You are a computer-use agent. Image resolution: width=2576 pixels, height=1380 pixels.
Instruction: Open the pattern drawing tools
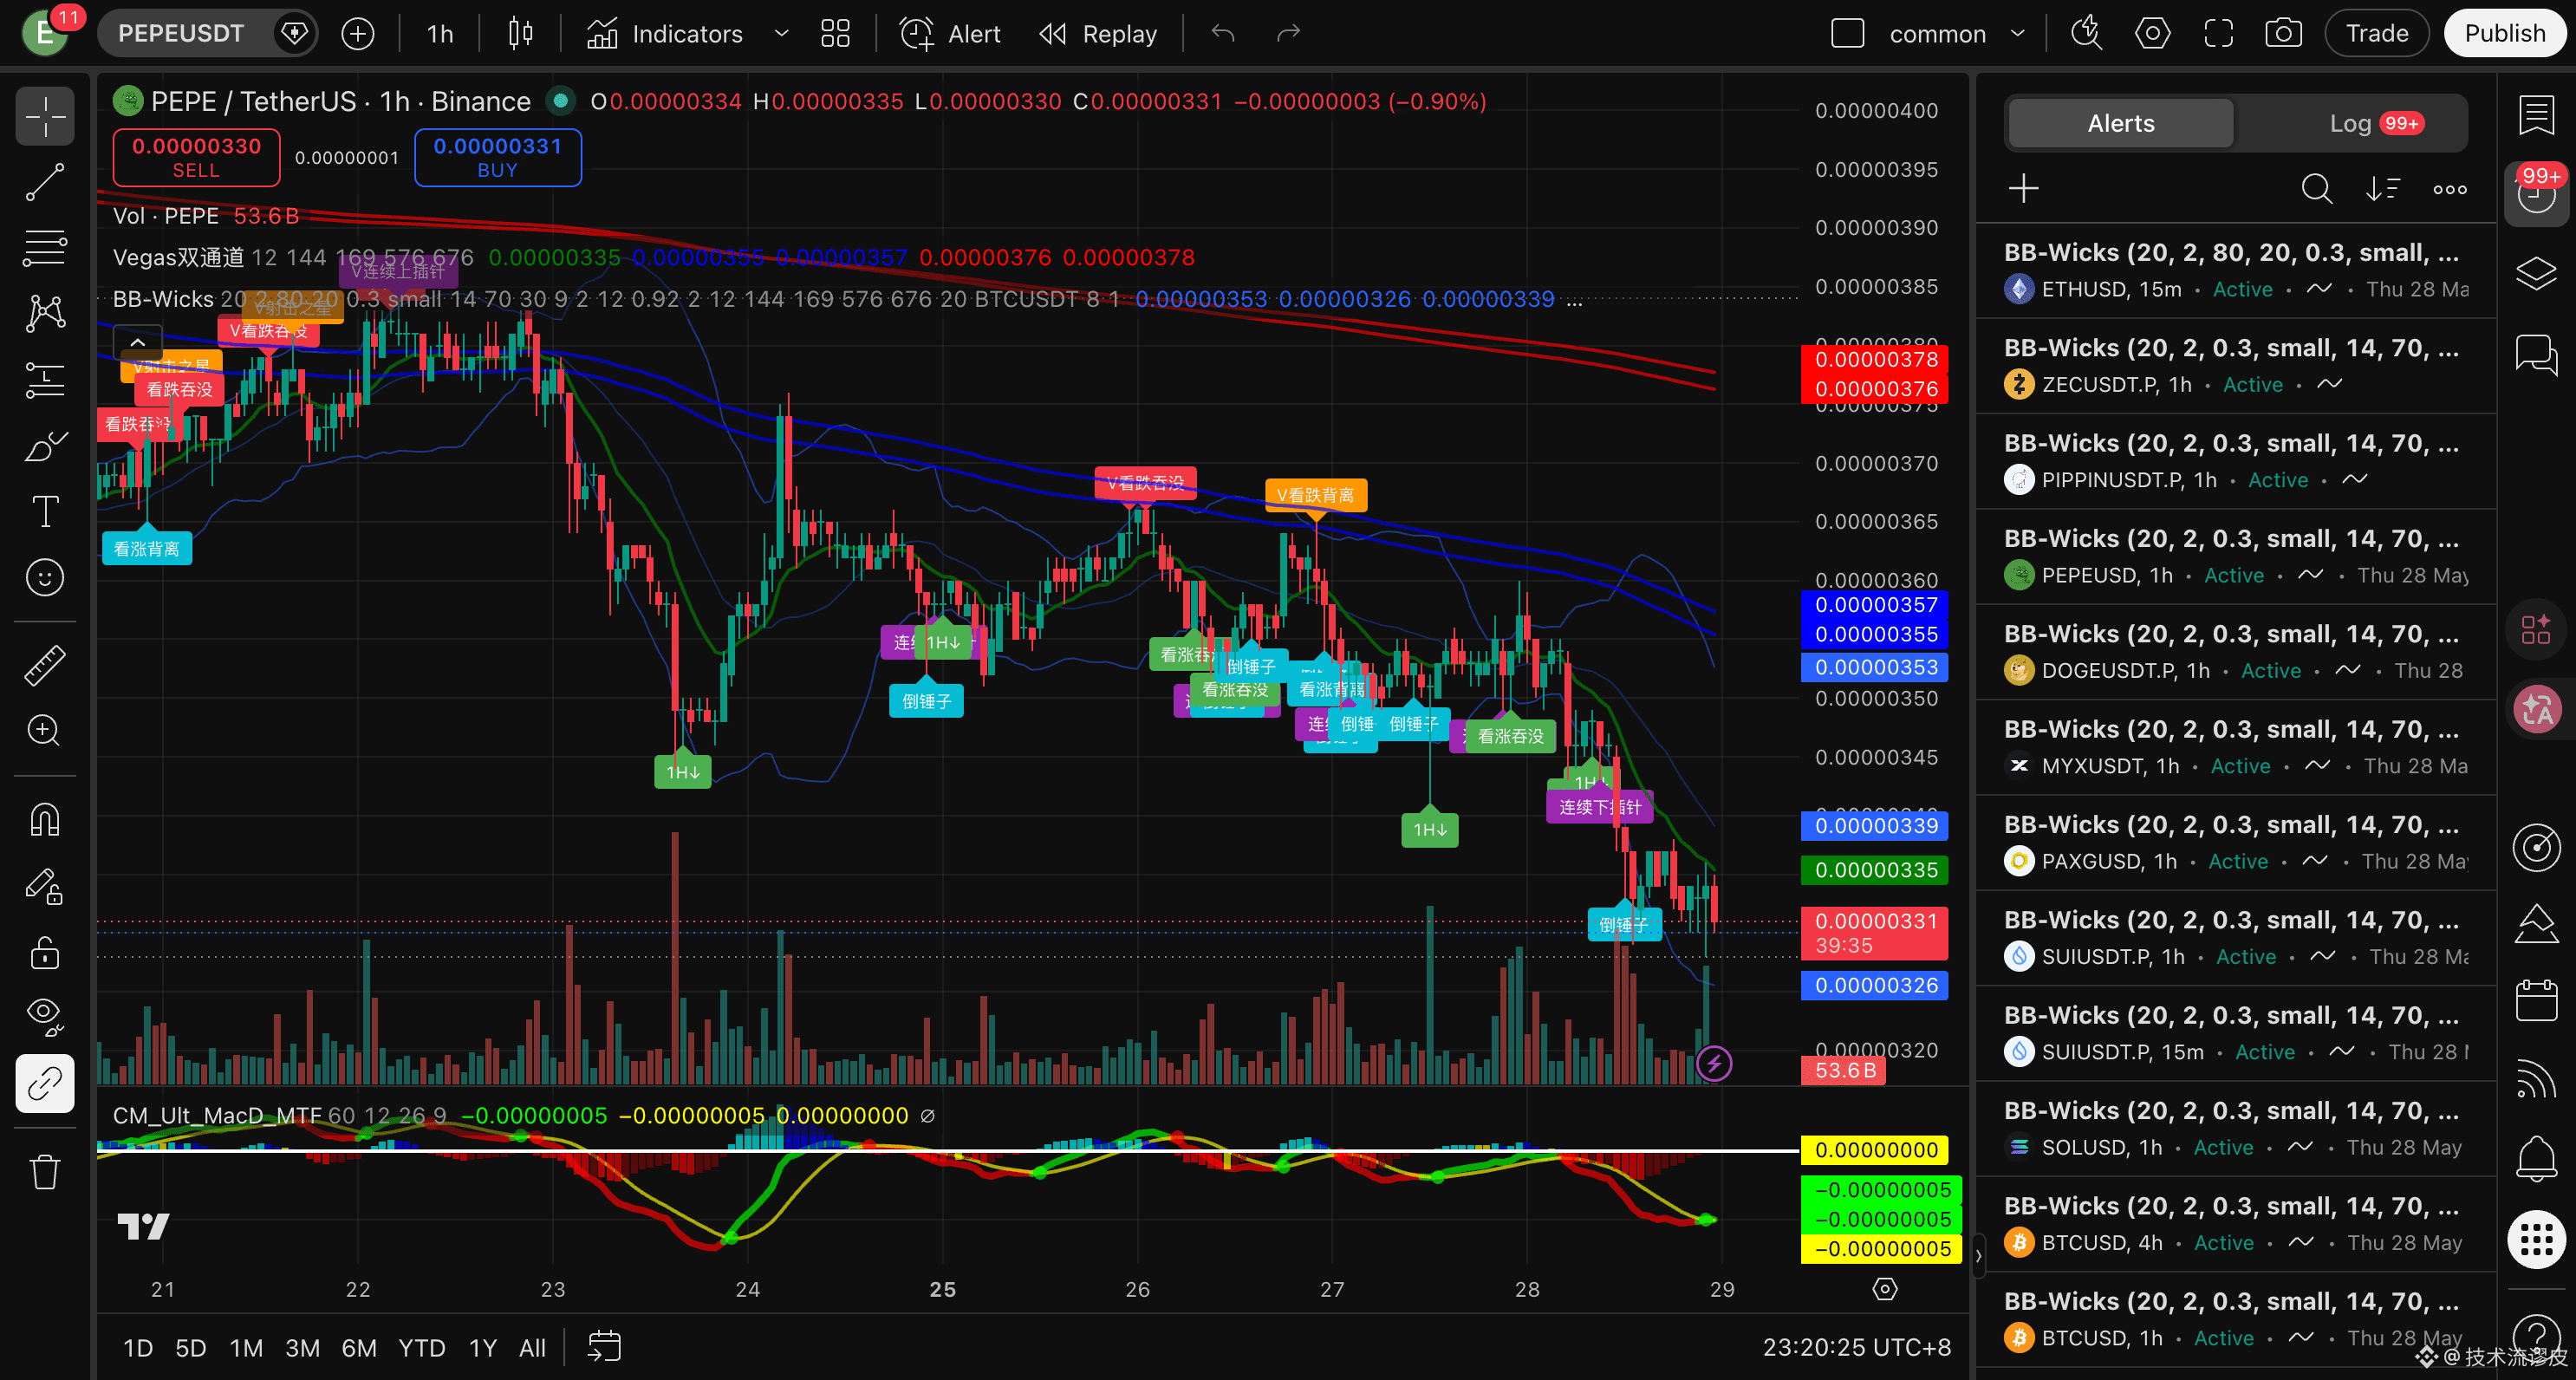[45, 314]
